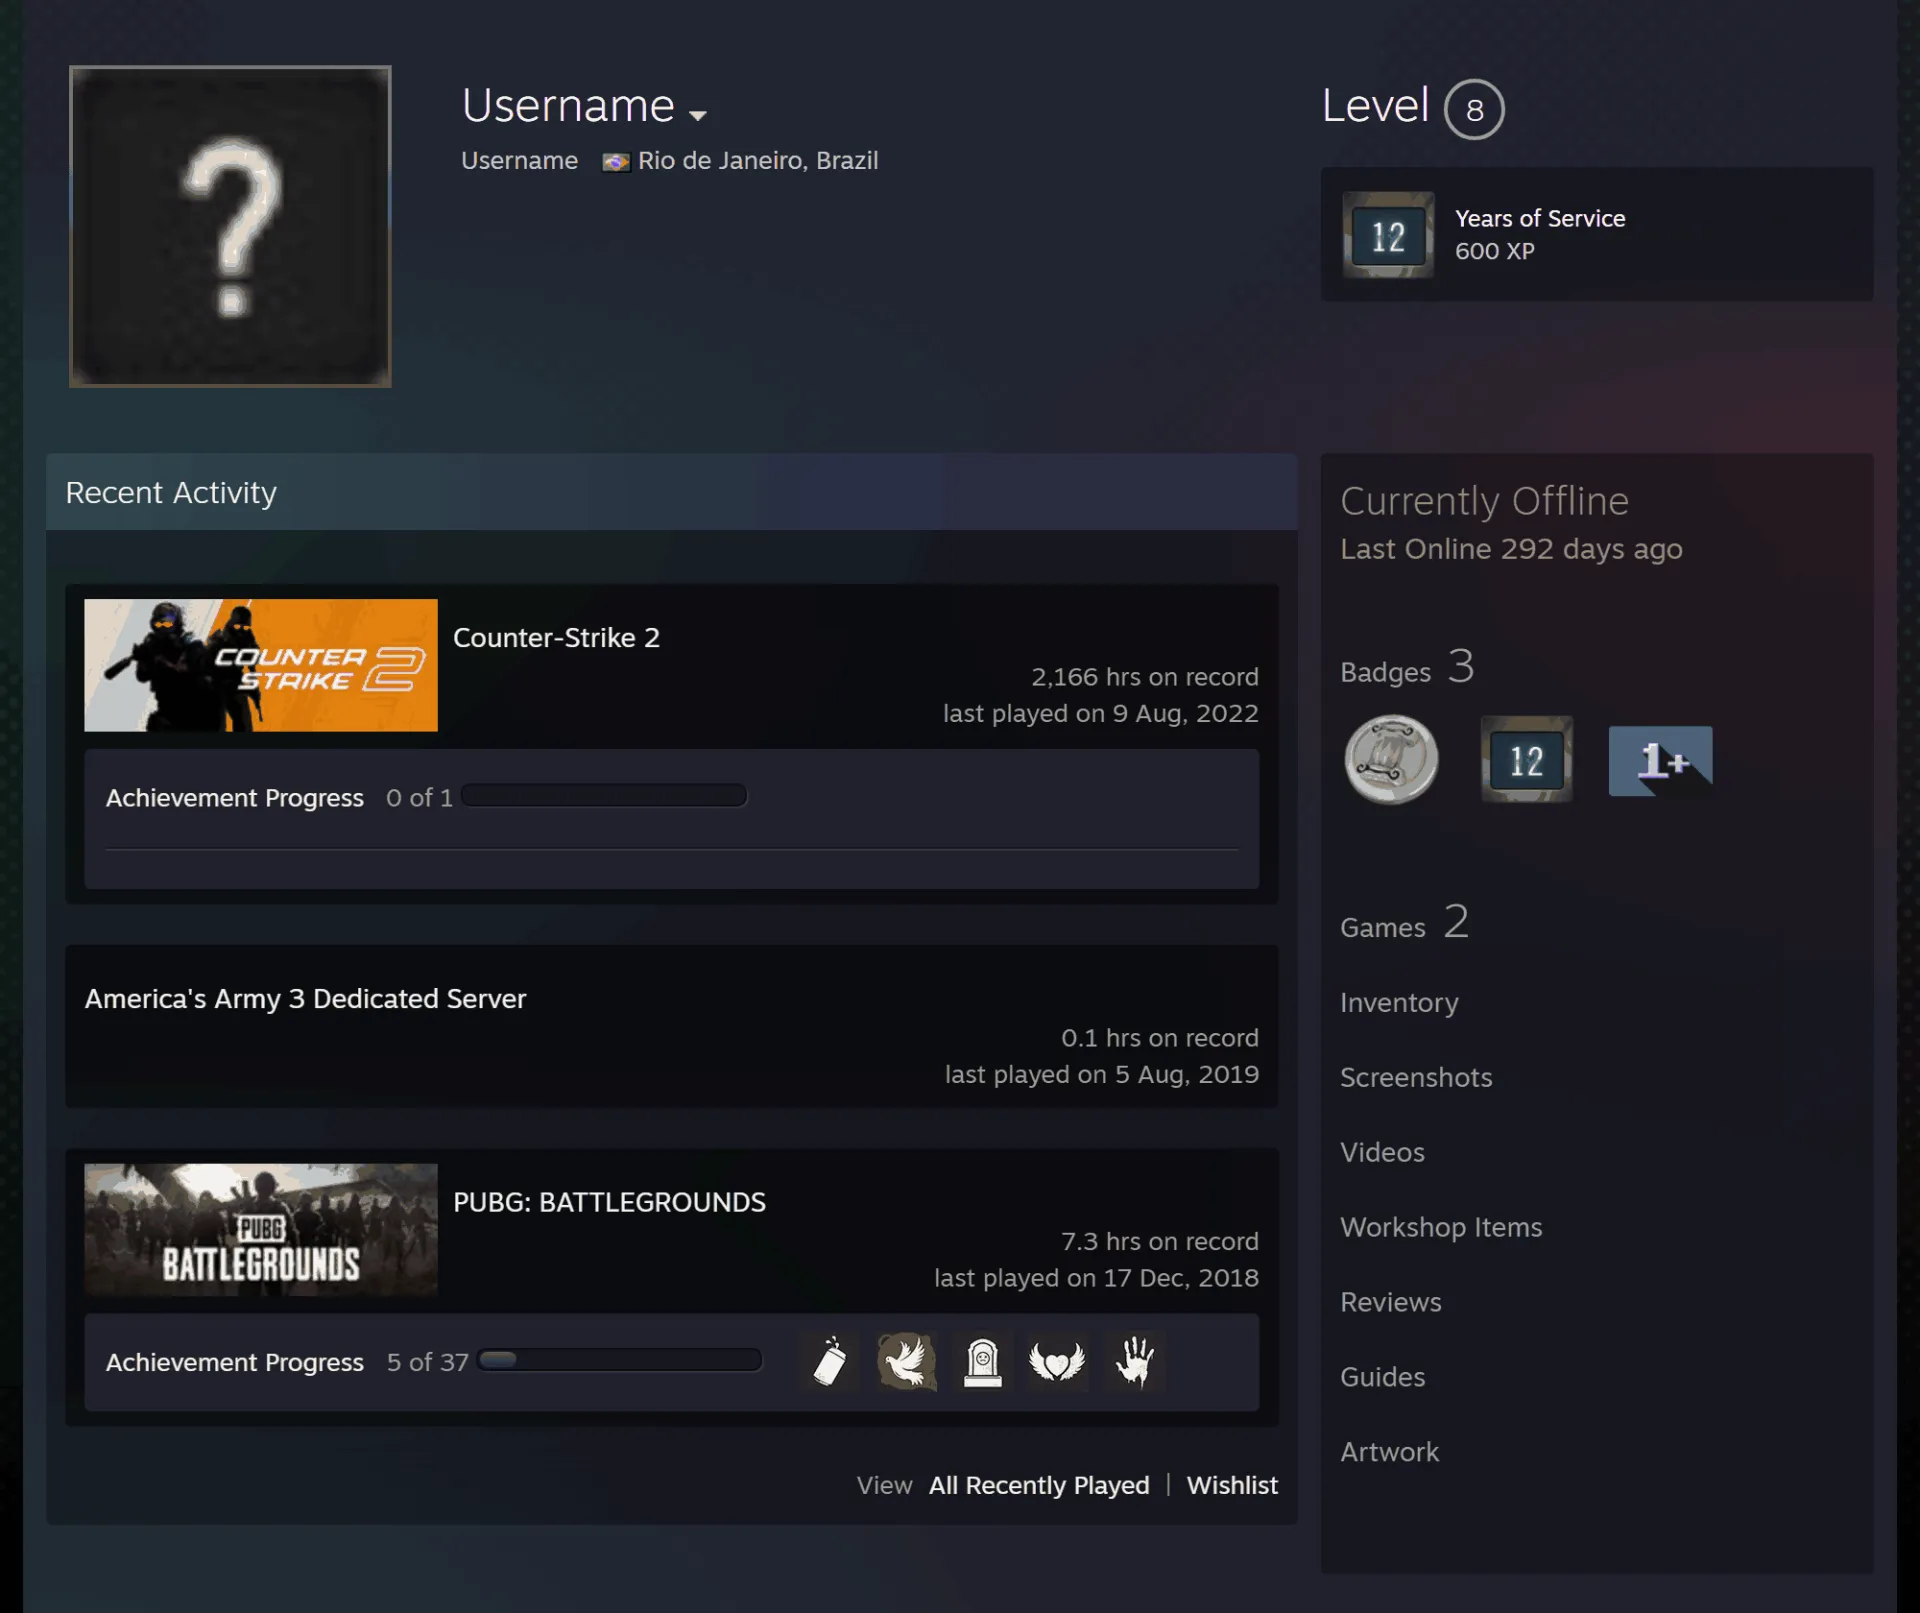Open the 1+ game collector badge
The image size is (1920, 1613).
tap(1660, 761)
